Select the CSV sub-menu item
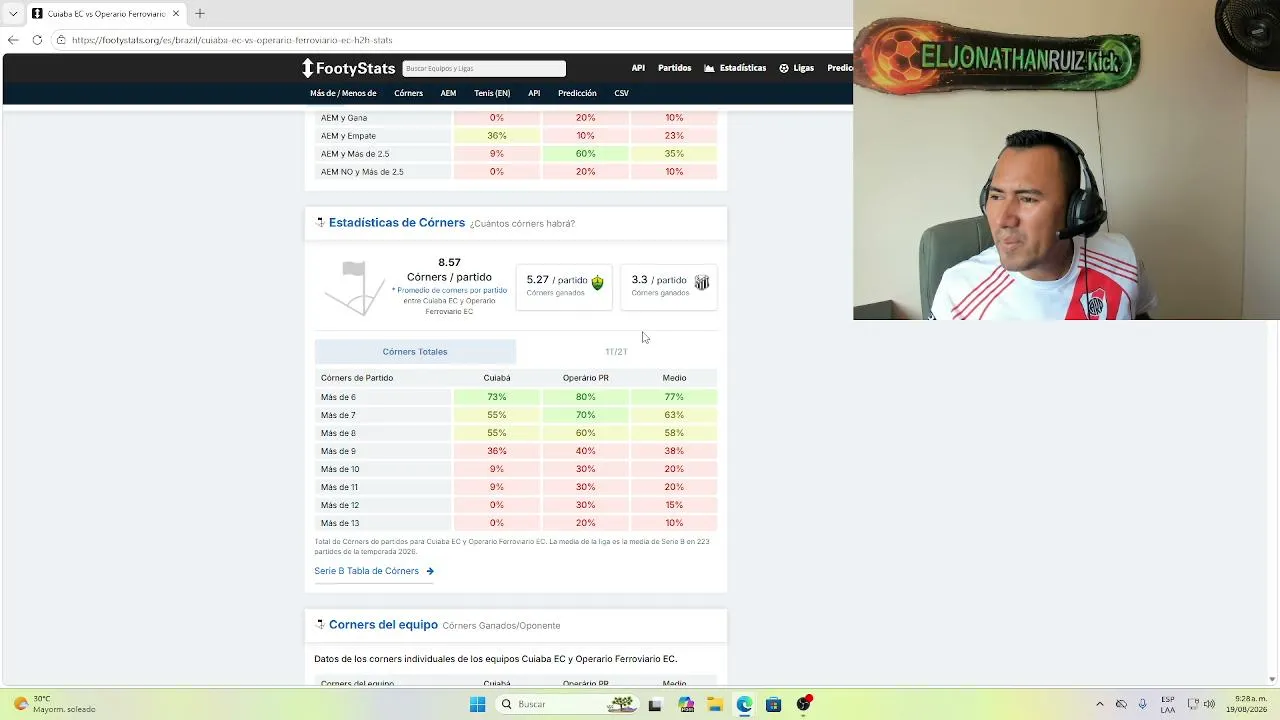The width and height of the screenshot is (1280, 720). [x=621, y=93]
